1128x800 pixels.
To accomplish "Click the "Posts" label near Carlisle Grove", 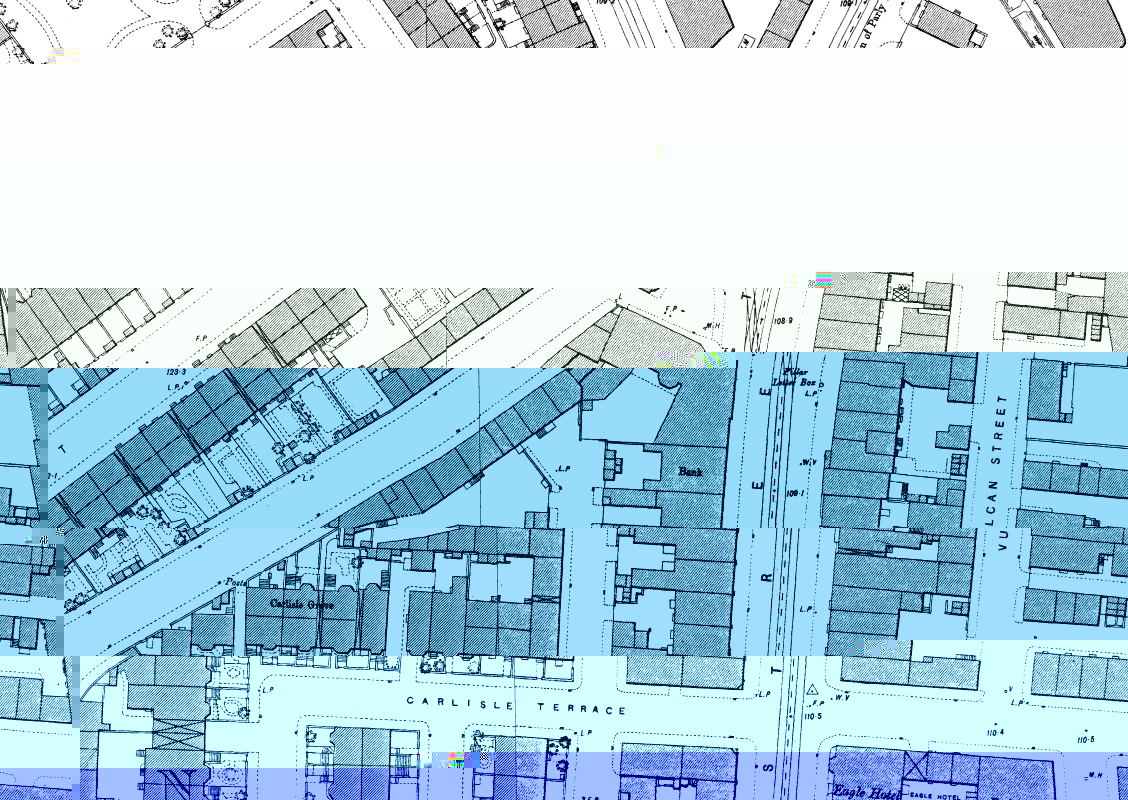I will point(237,581).
